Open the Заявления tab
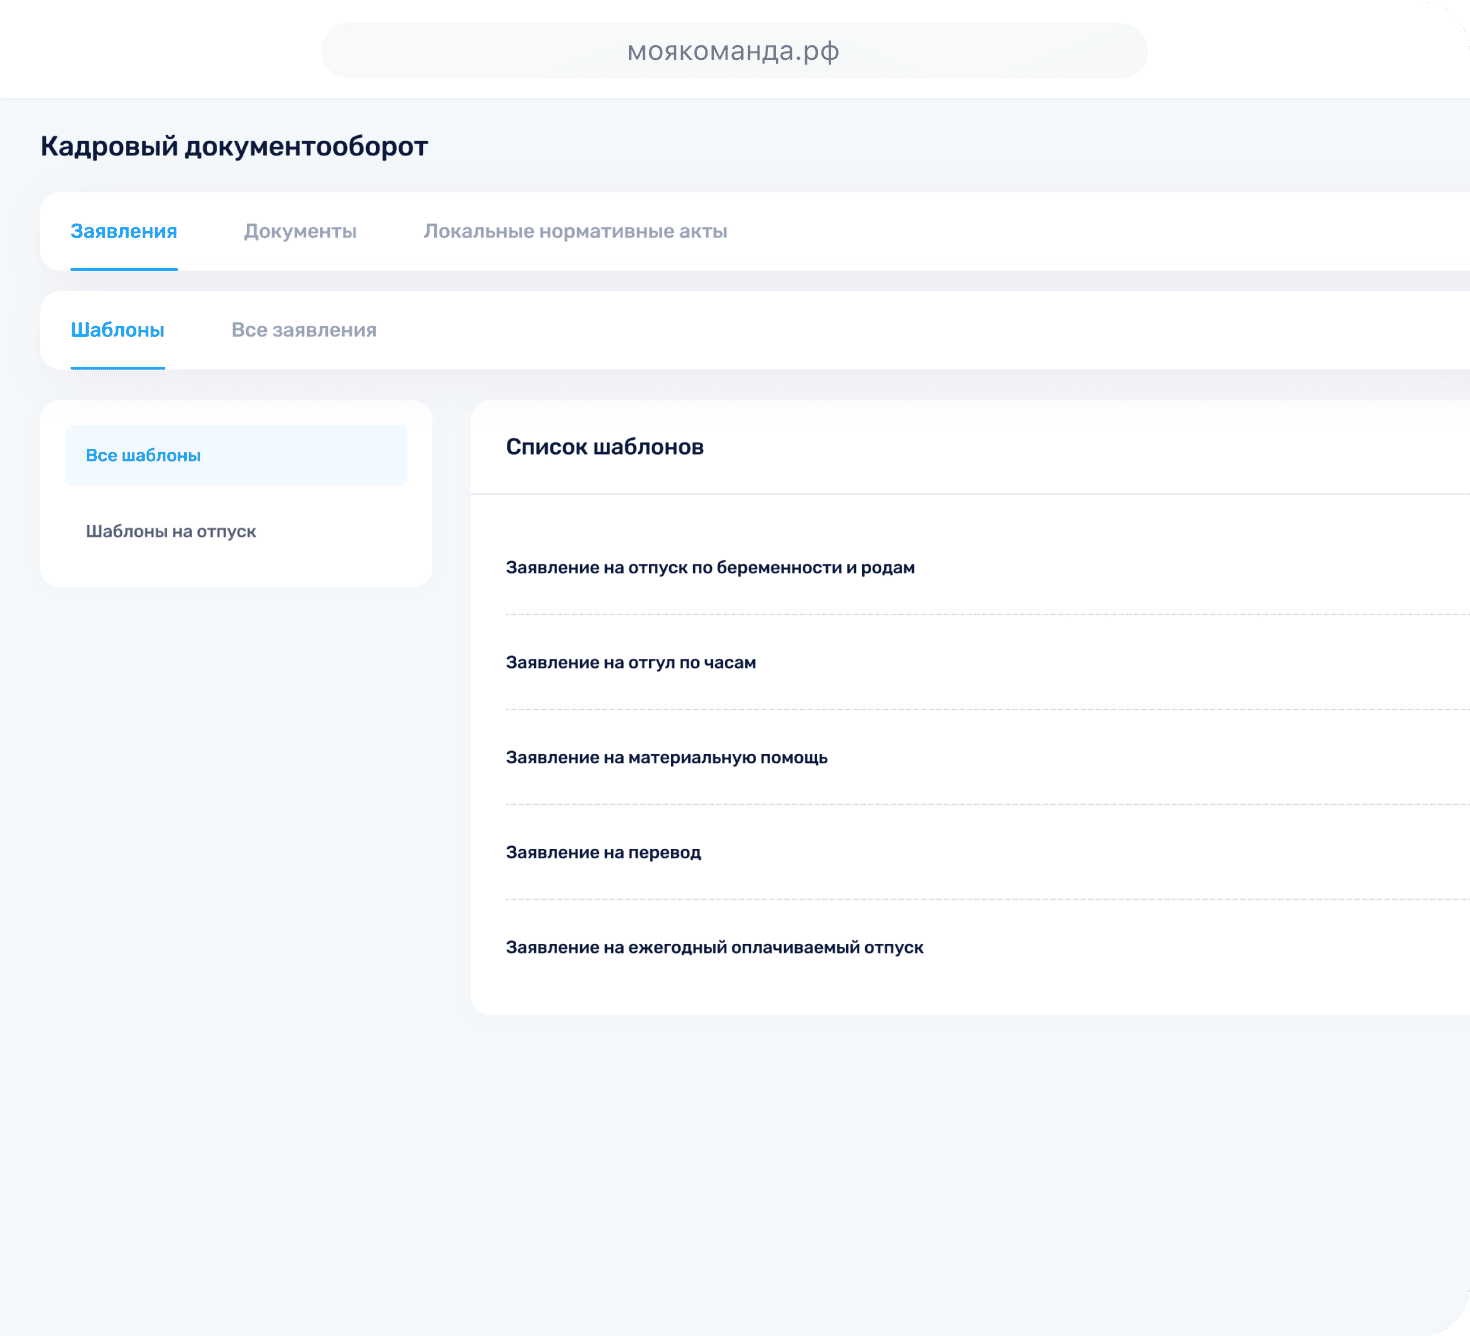 tap(124, 231)
